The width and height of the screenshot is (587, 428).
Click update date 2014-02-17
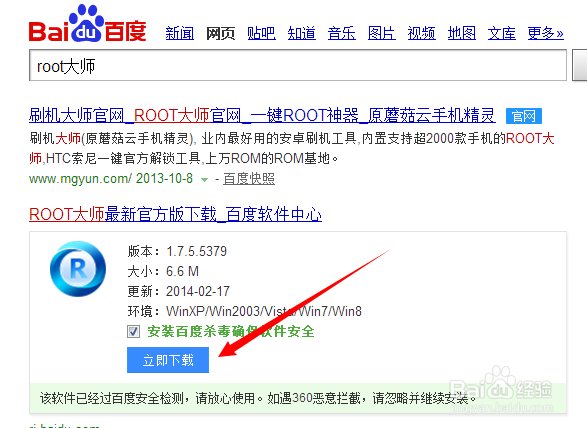point(198,291)
